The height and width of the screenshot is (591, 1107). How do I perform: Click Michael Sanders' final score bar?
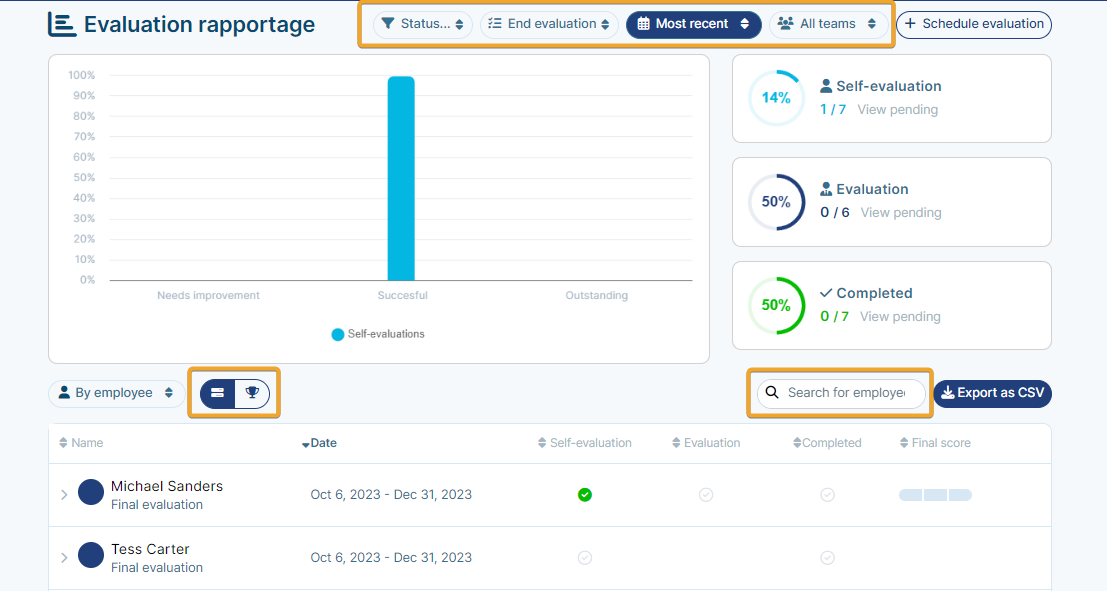pyautogui.click(x=935, y=495)
